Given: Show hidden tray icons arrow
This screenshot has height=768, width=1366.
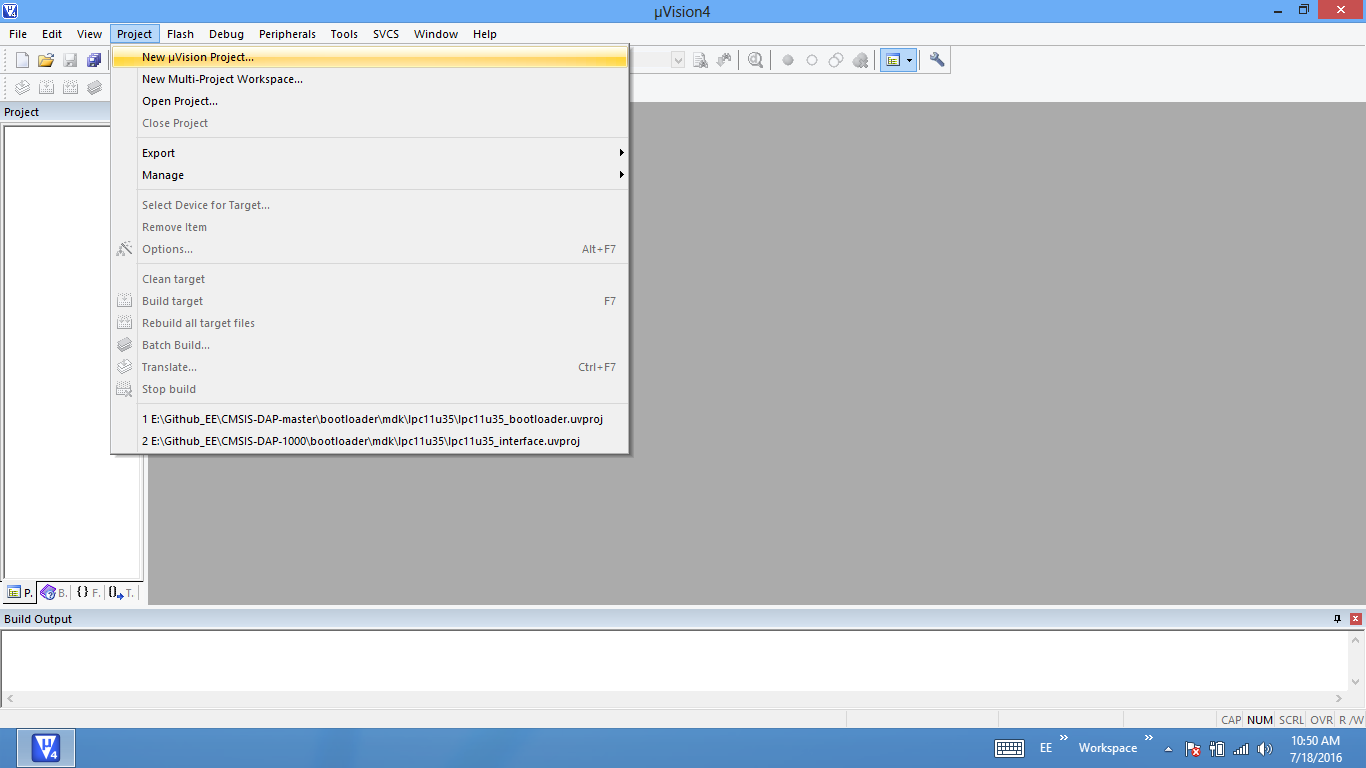Looking at the screenshot, I should 1168,748.
